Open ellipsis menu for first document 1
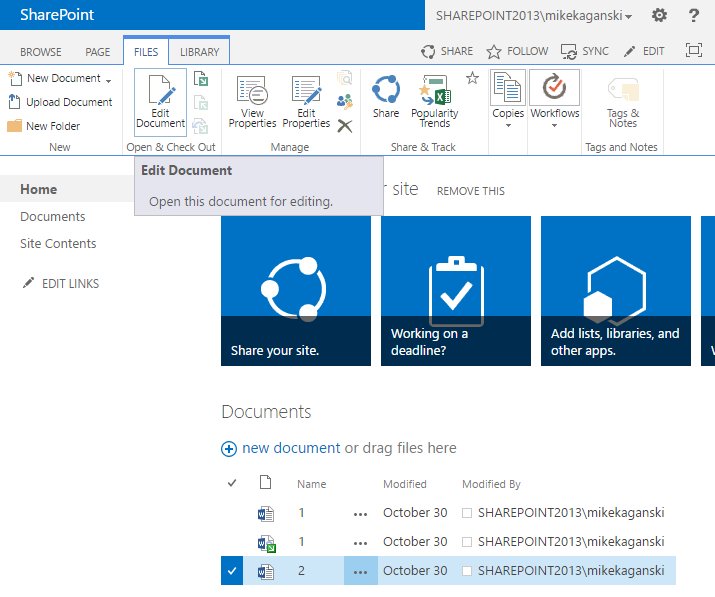The width and height of the screenshot is (715, 597). pyautogui.click(x=360, y=514)
